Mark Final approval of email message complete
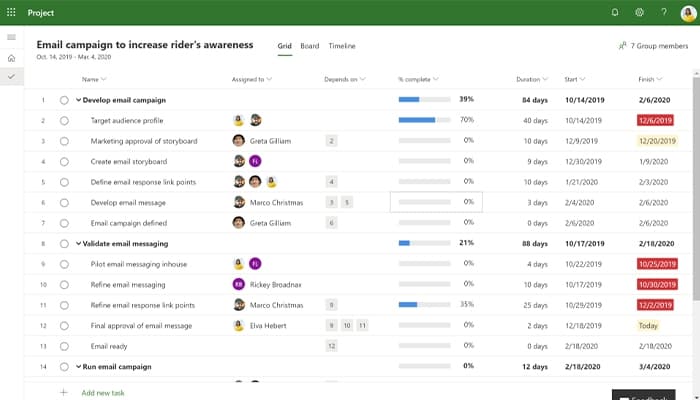Image resolution: width=700 pixels, height=400 pixels. tap(64, 326)
